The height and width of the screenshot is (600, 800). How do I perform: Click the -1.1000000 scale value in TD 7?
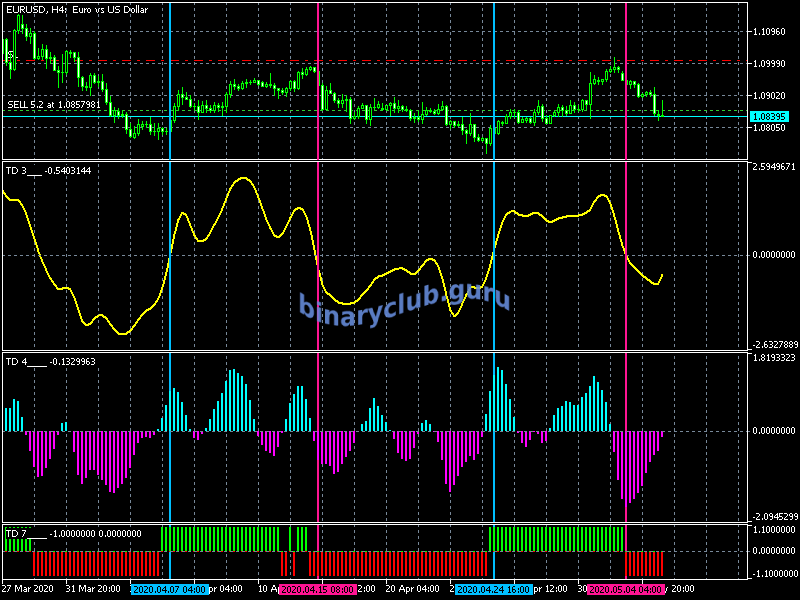pyautogui.click(x=773, y=573)
